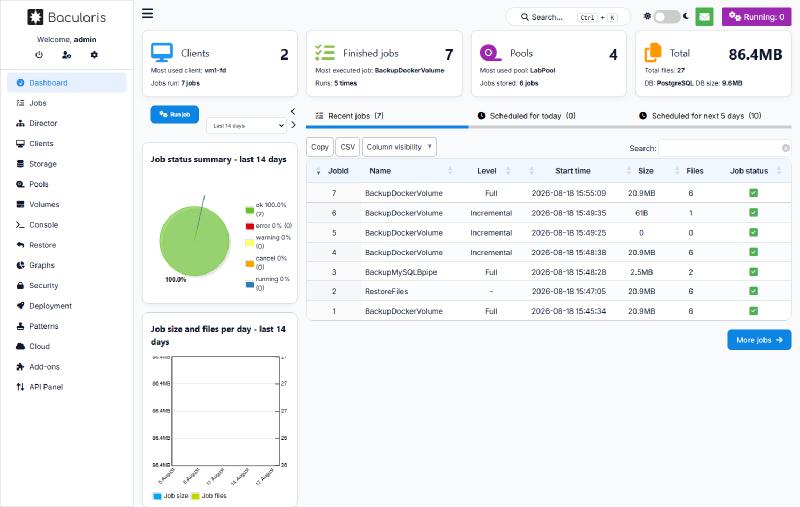This screenshot has height=507, width=800.
Task: Click the Patterns stamp icon
Action: [20, 326]
